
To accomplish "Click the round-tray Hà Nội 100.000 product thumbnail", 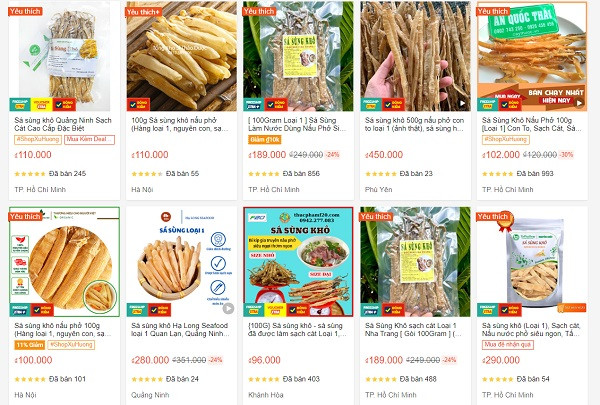I will pyautogui.click(x=64, y=262).
